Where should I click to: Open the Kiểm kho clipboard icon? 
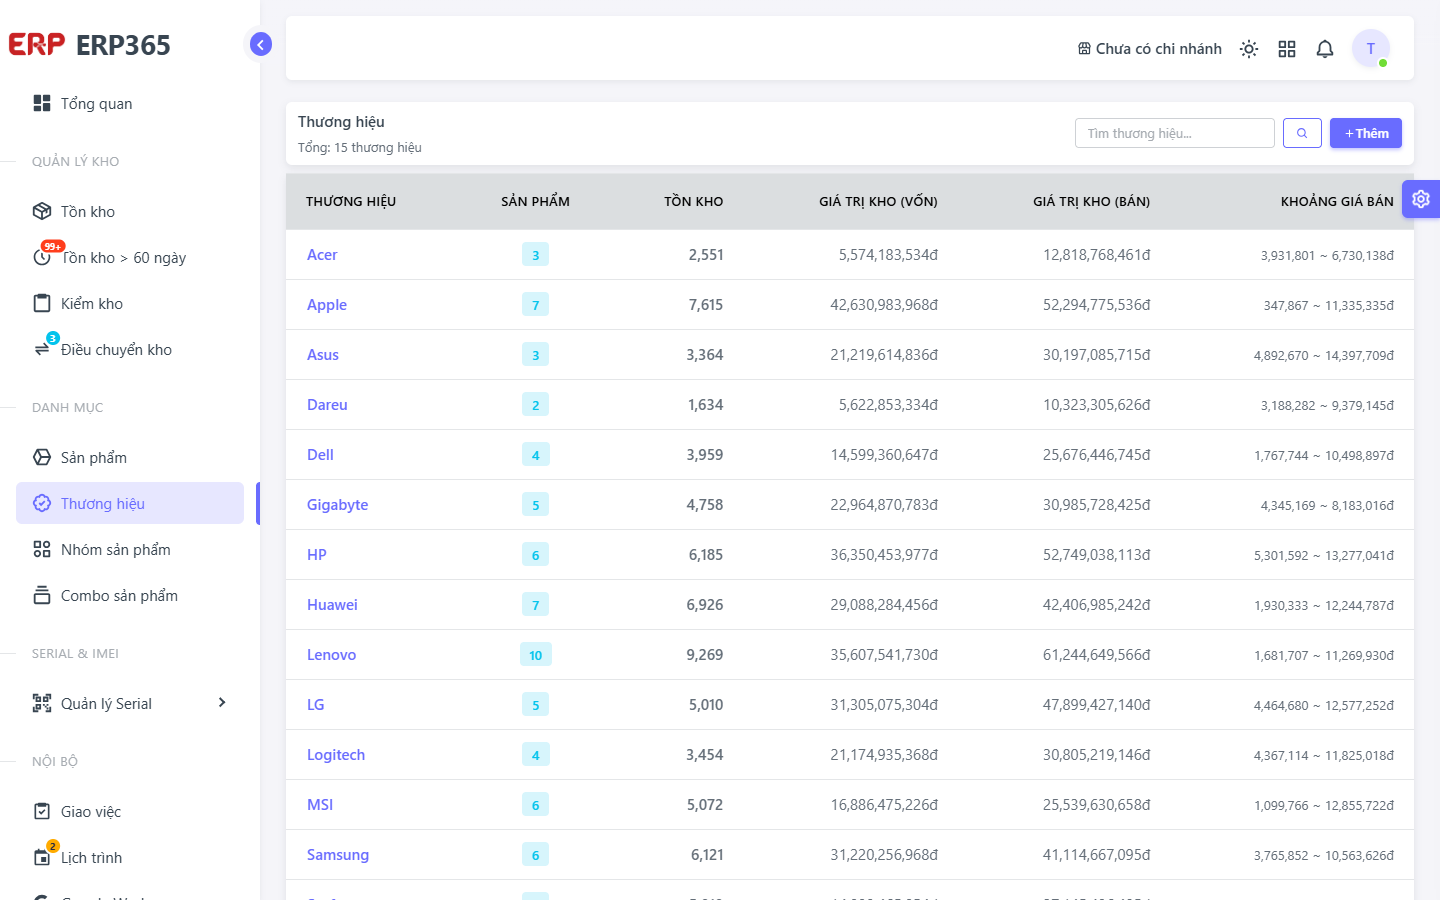click(42, 303)
